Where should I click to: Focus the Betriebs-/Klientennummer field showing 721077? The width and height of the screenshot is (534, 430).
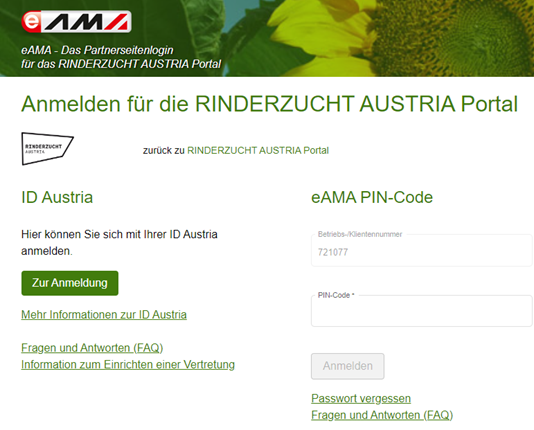click(422, 251)
